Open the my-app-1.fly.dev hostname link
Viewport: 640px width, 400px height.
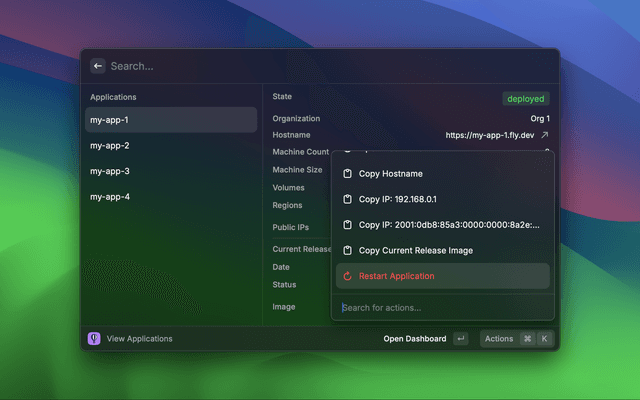[x=491, y=135]
